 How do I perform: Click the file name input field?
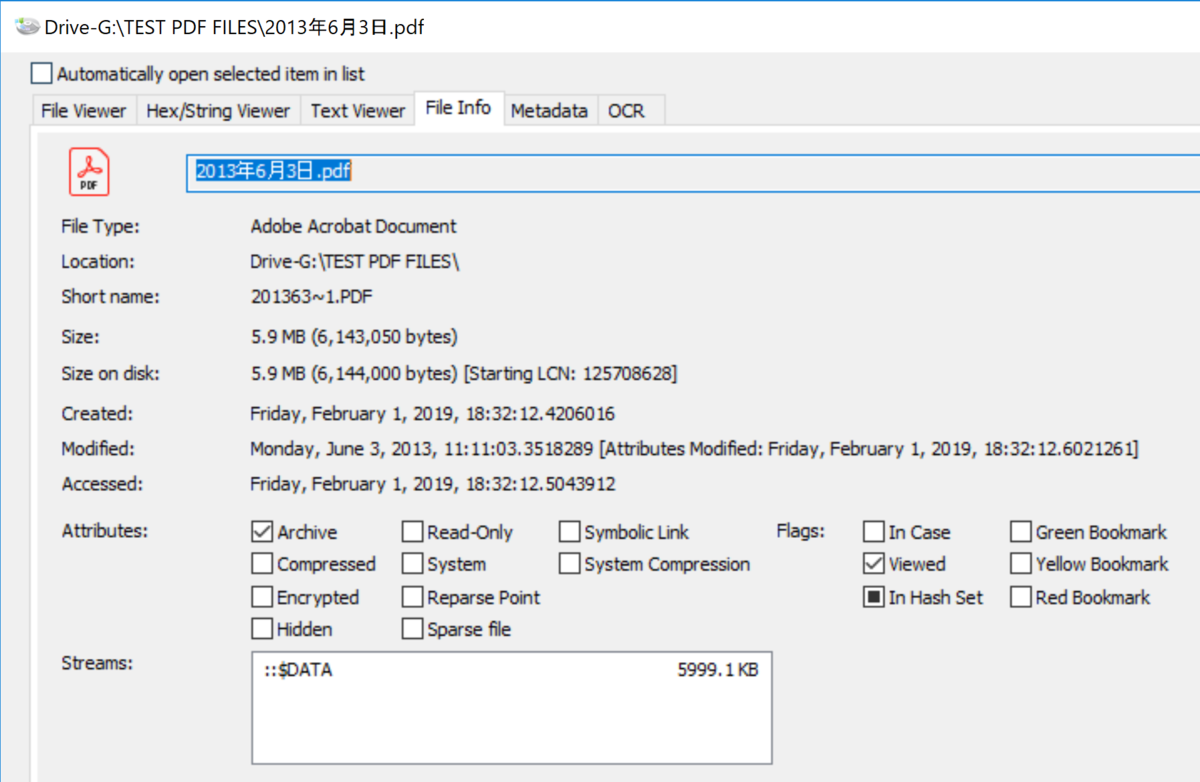point(693,172)
